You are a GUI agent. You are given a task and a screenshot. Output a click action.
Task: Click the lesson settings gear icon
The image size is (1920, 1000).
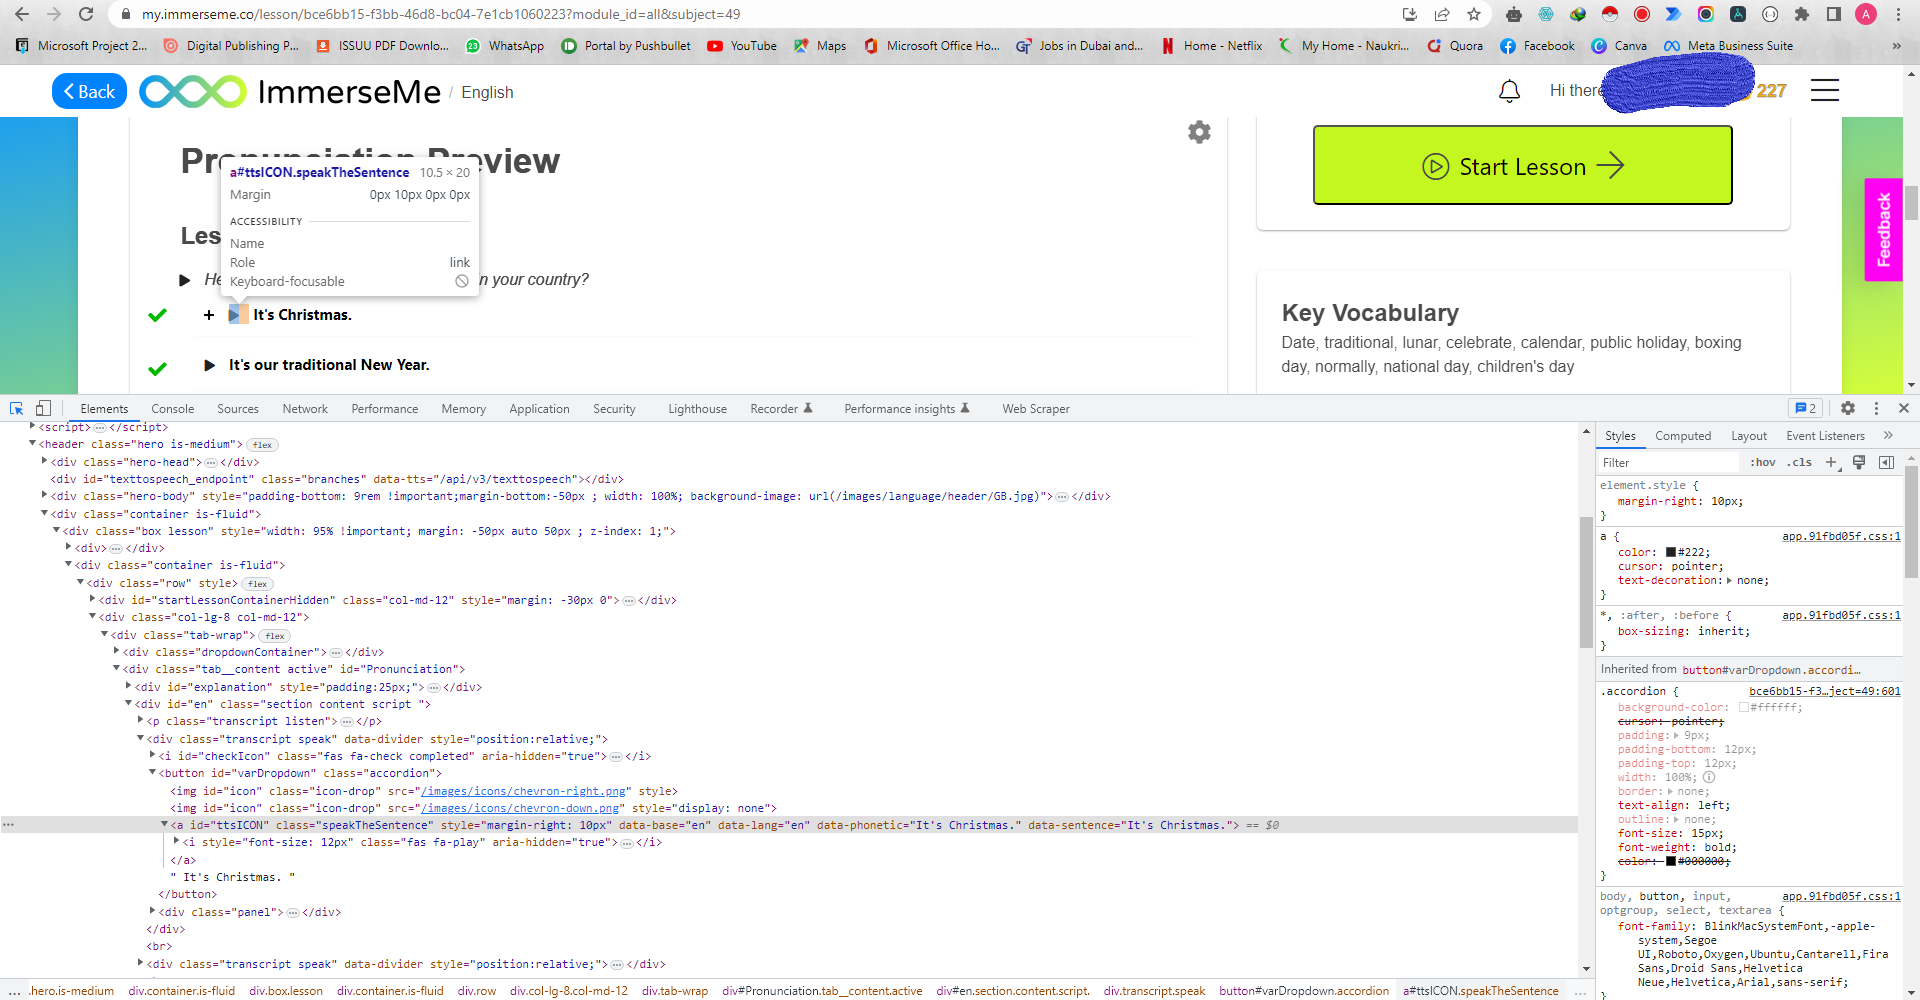1199,132
